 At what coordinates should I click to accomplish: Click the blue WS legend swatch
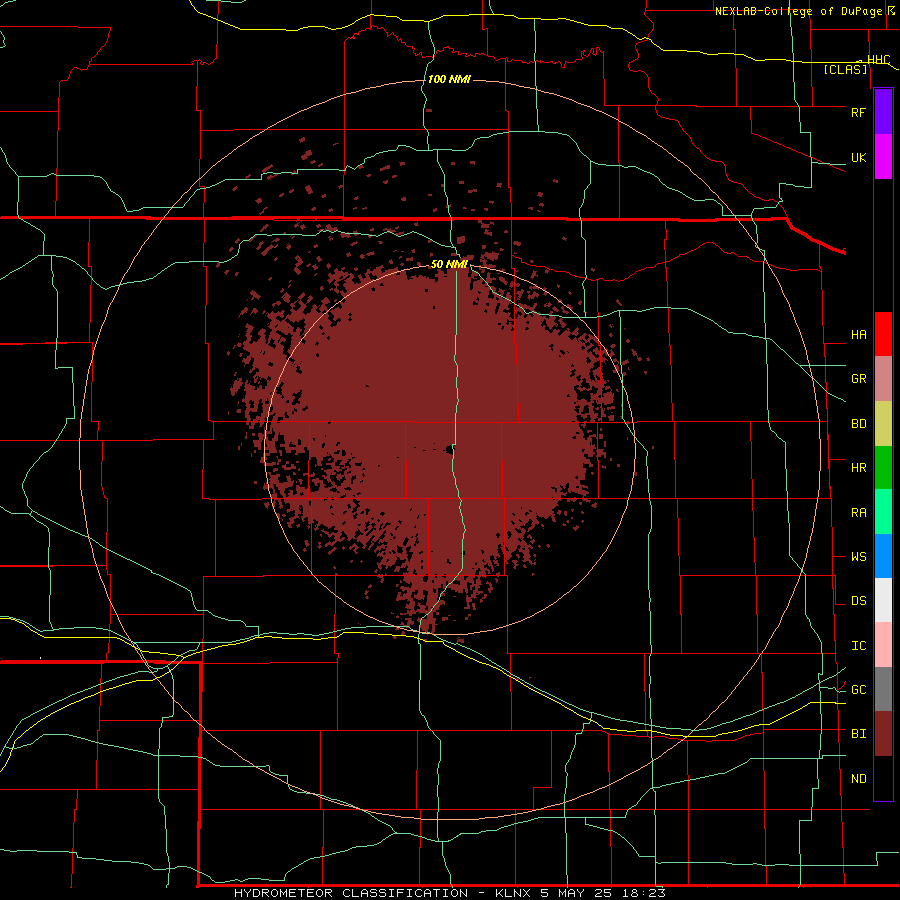[883, 556]
